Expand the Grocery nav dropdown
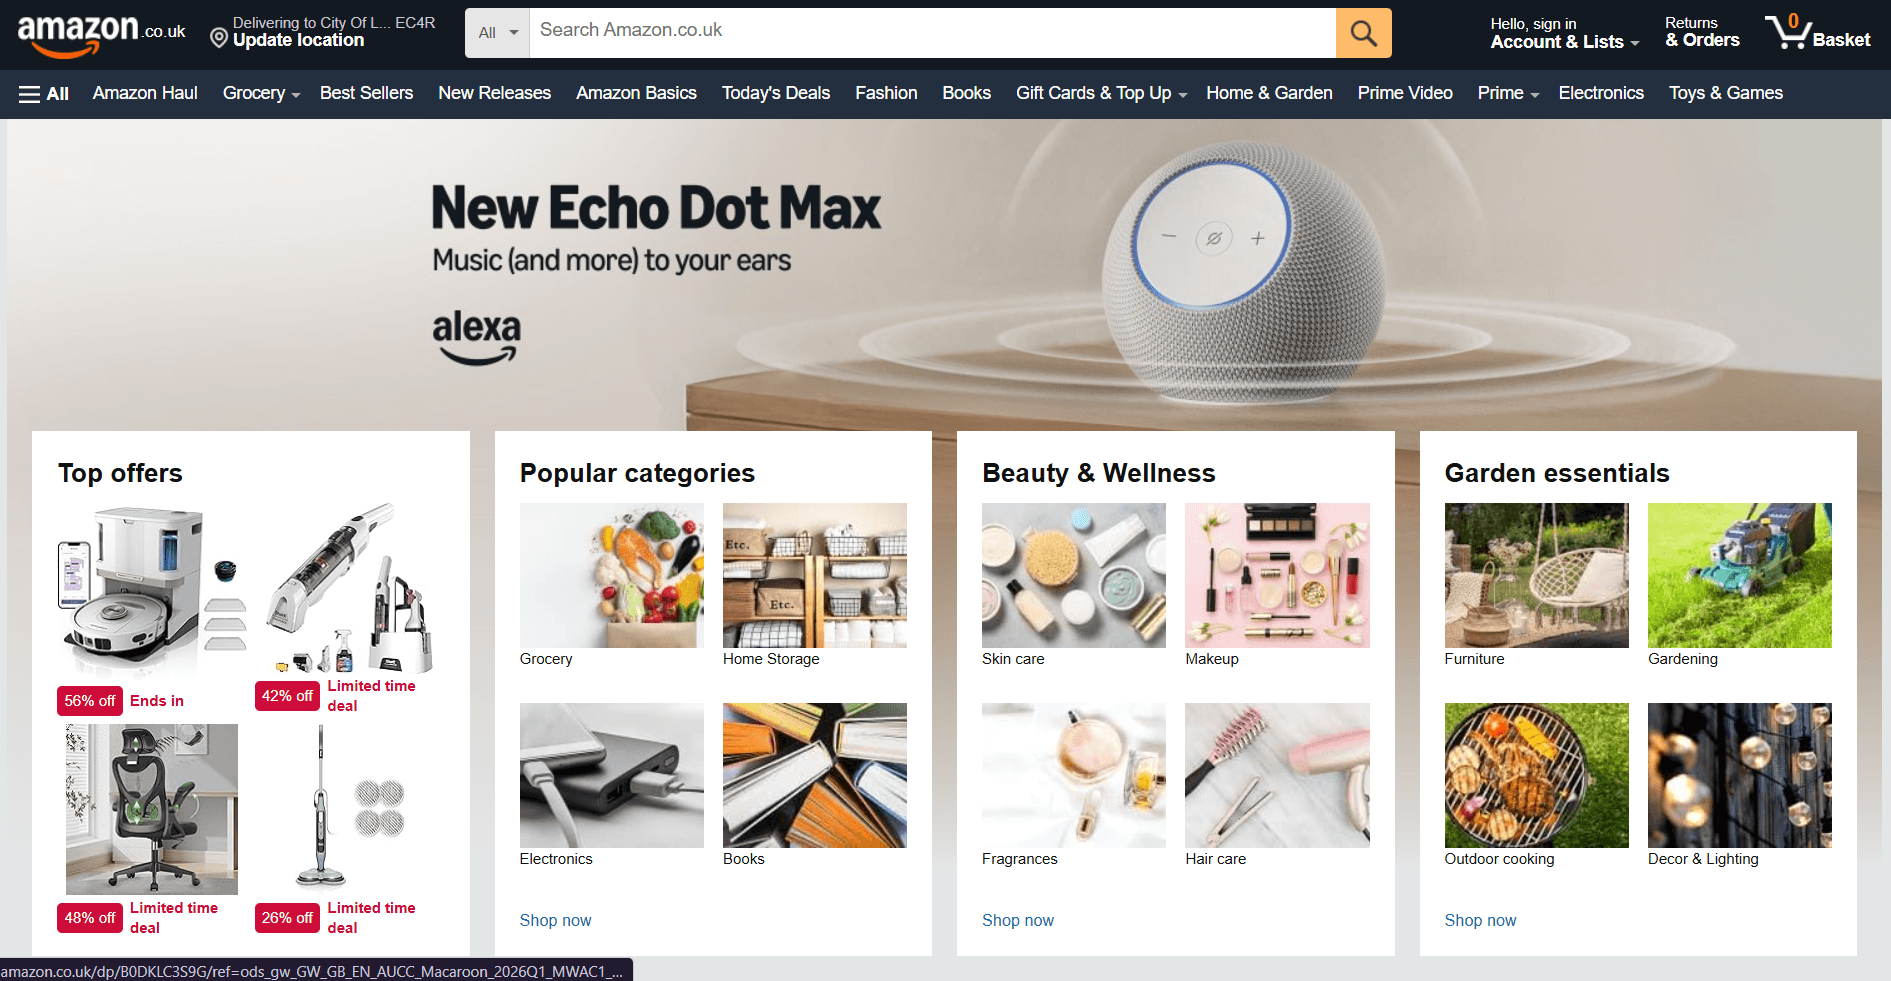The image size is (1891, 981). [x=261, y=93]
